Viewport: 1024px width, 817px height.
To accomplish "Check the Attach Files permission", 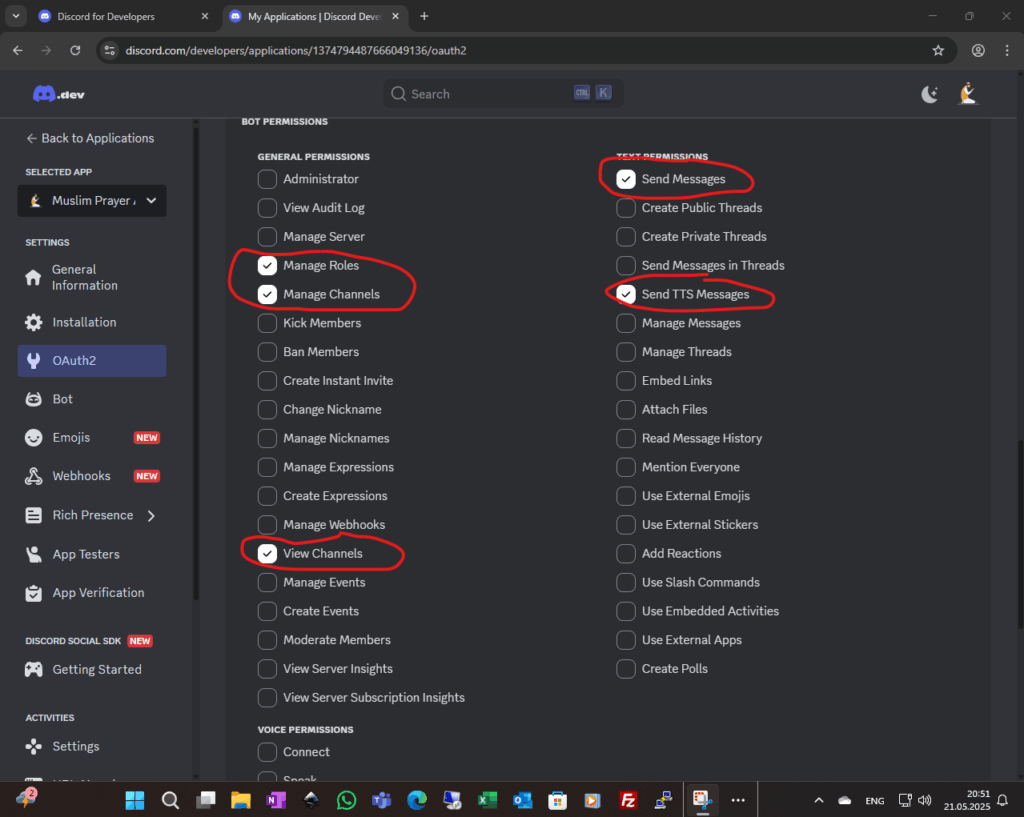I will (626, 409).
